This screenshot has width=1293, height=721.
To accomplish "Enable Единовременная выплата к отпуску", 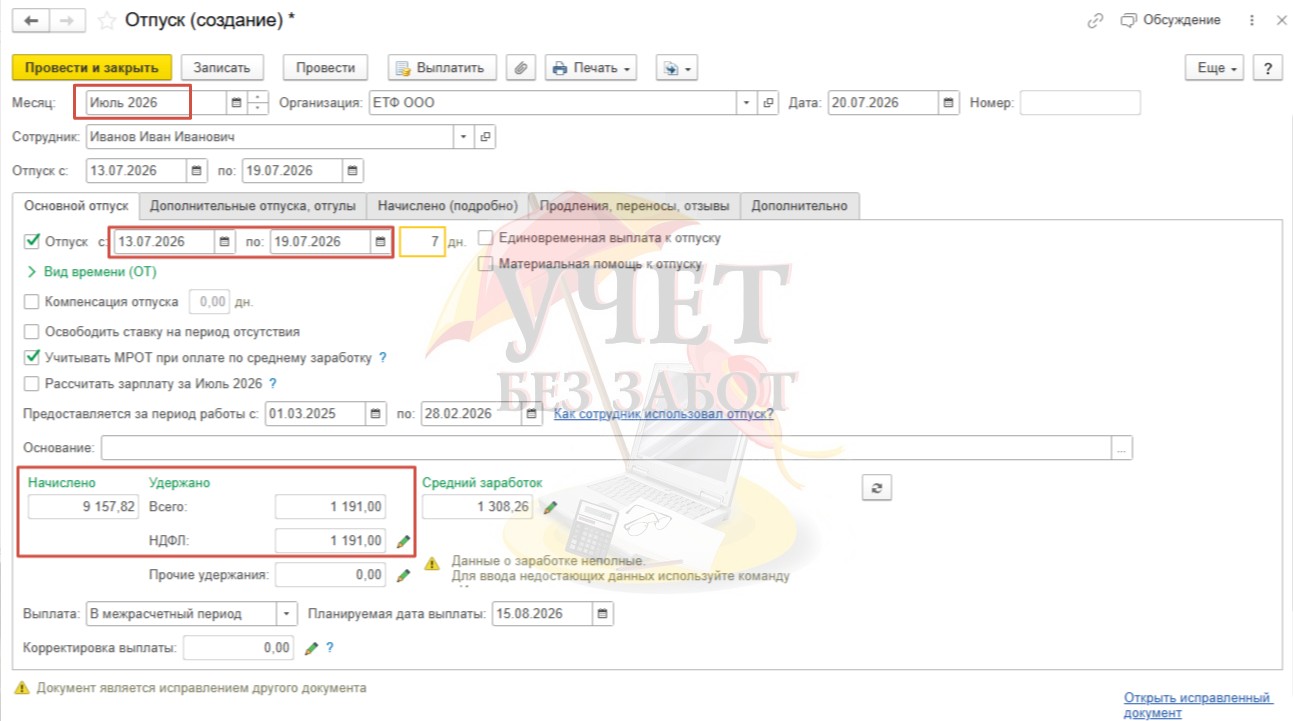I will 485,238.
